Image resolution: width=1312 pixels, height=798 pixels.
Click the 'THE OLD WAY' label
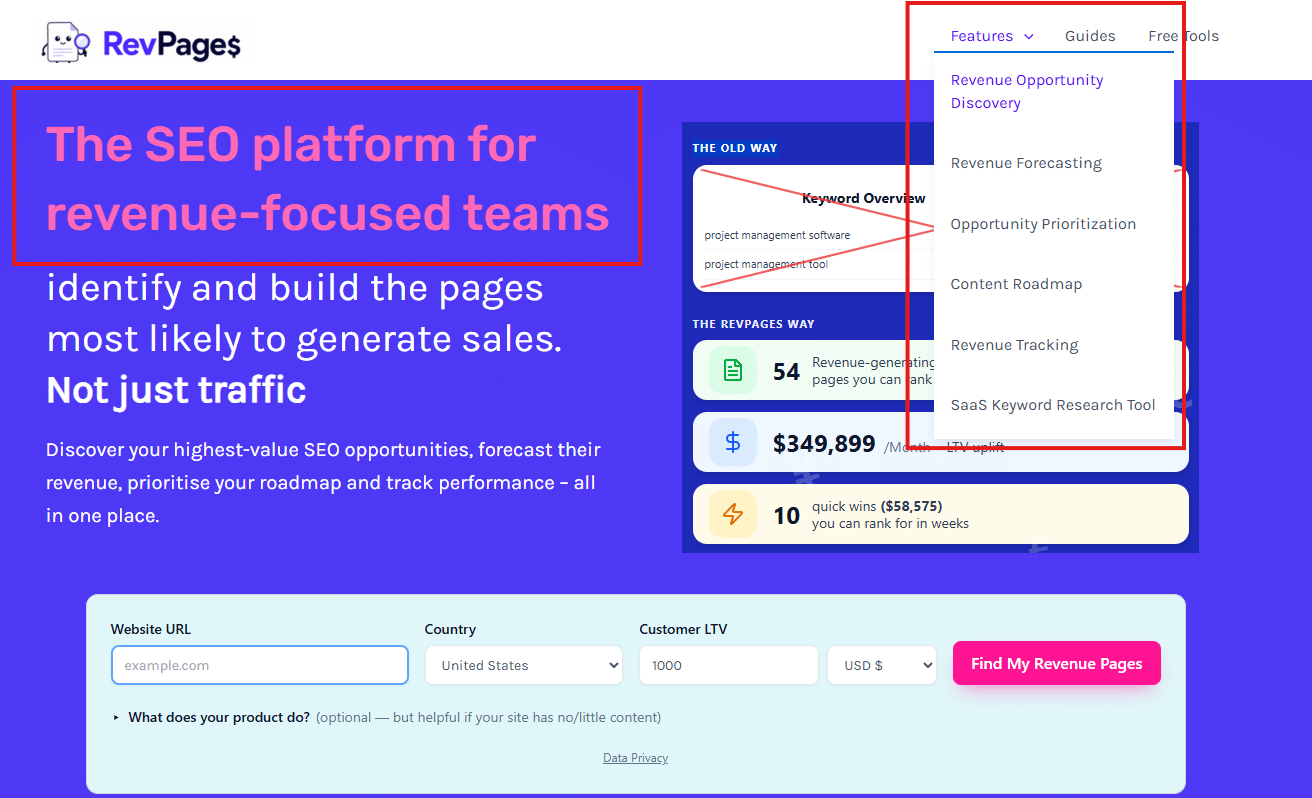(735, 148)
